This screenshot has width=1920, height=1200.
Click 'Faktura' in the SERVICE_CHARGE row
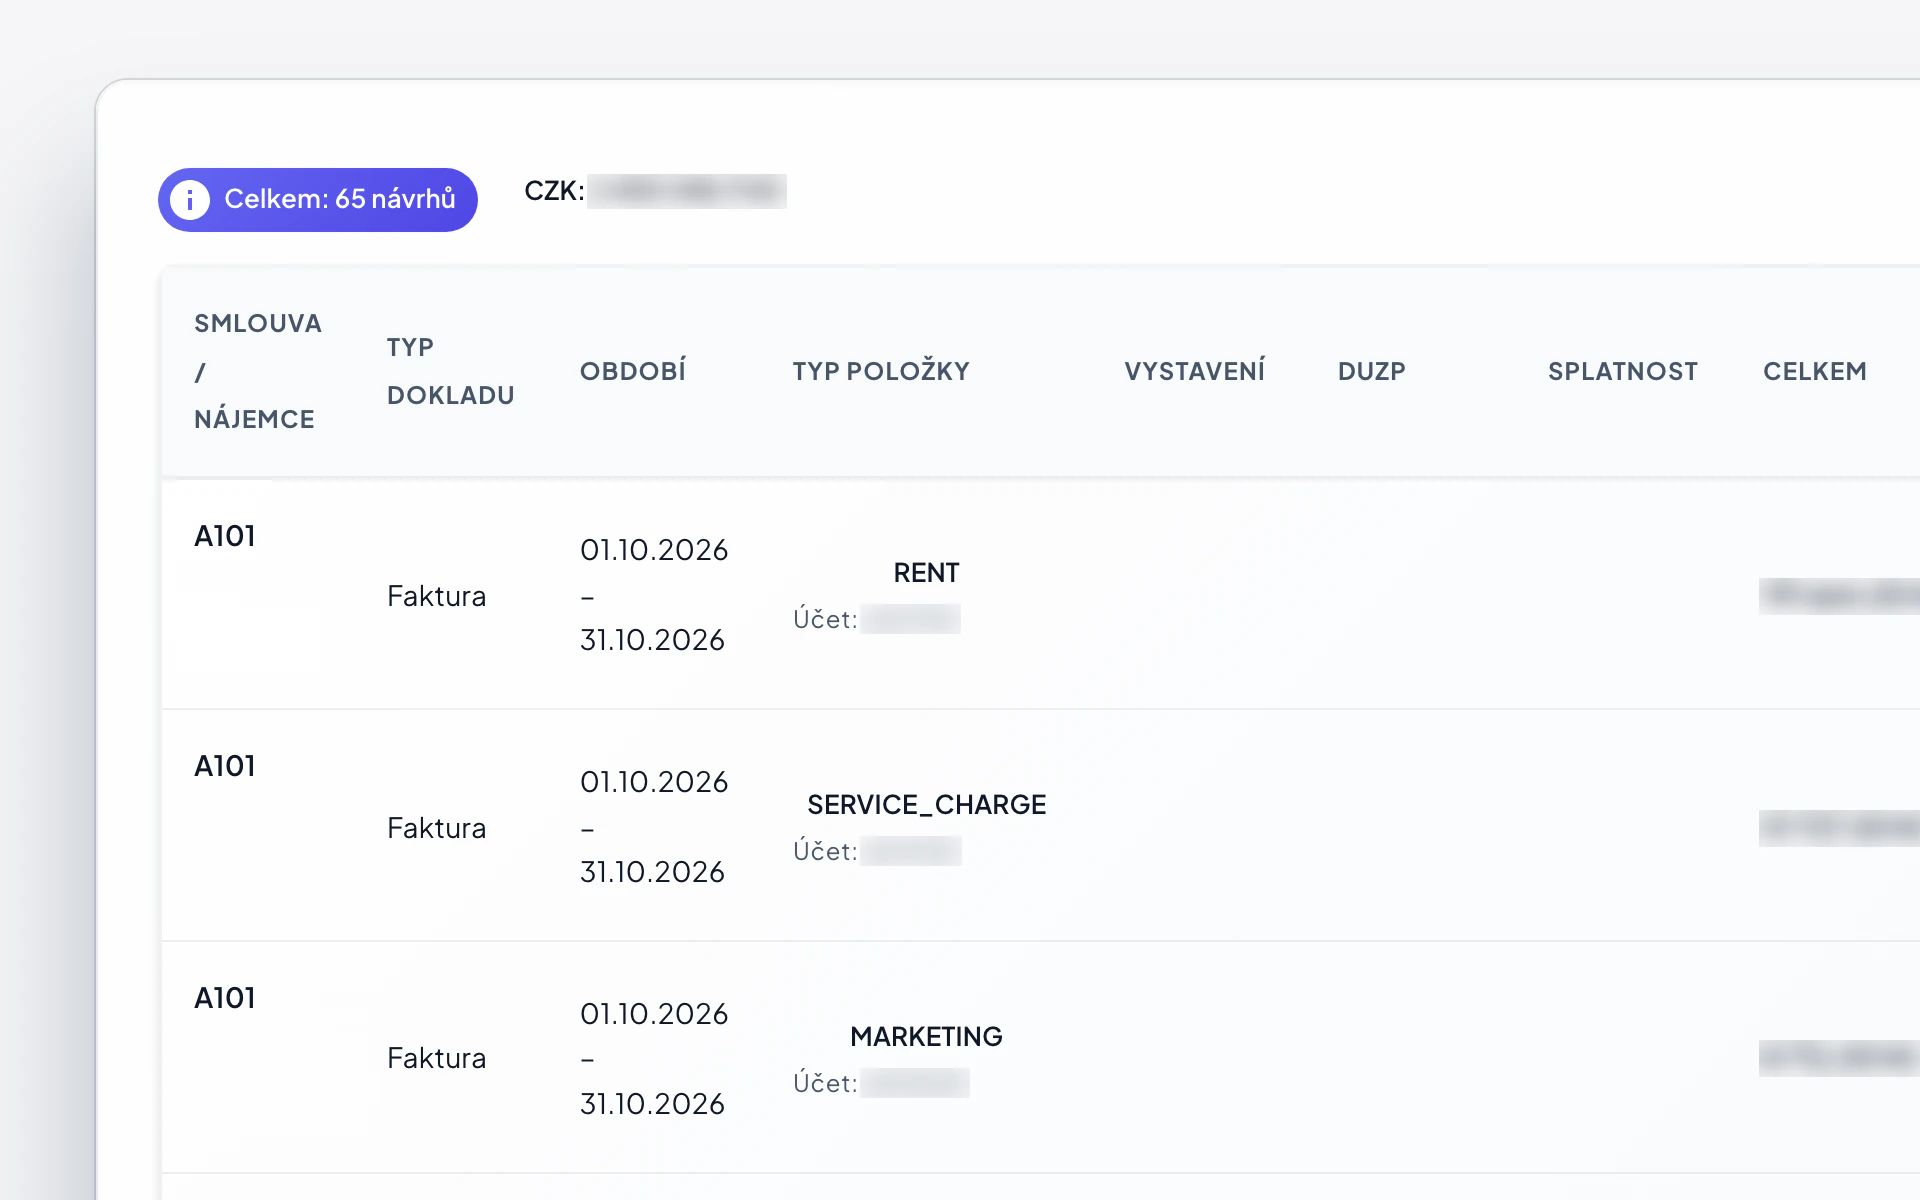point(437,828)
